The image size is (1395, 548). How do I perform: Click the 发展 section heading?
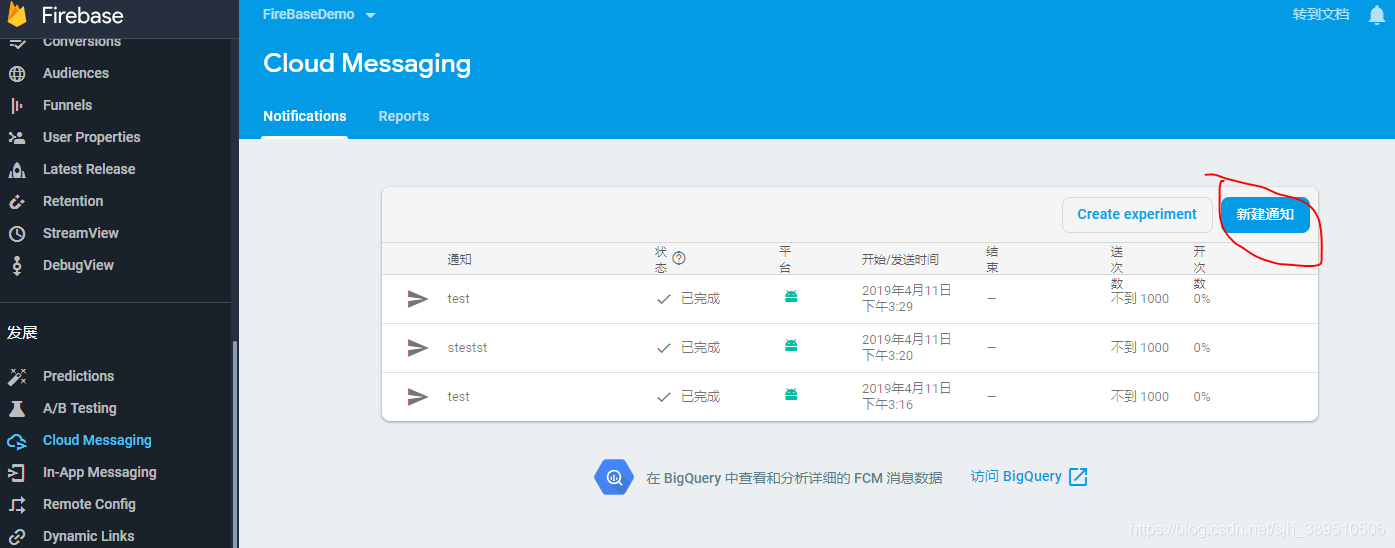click(x=22, y=332)
